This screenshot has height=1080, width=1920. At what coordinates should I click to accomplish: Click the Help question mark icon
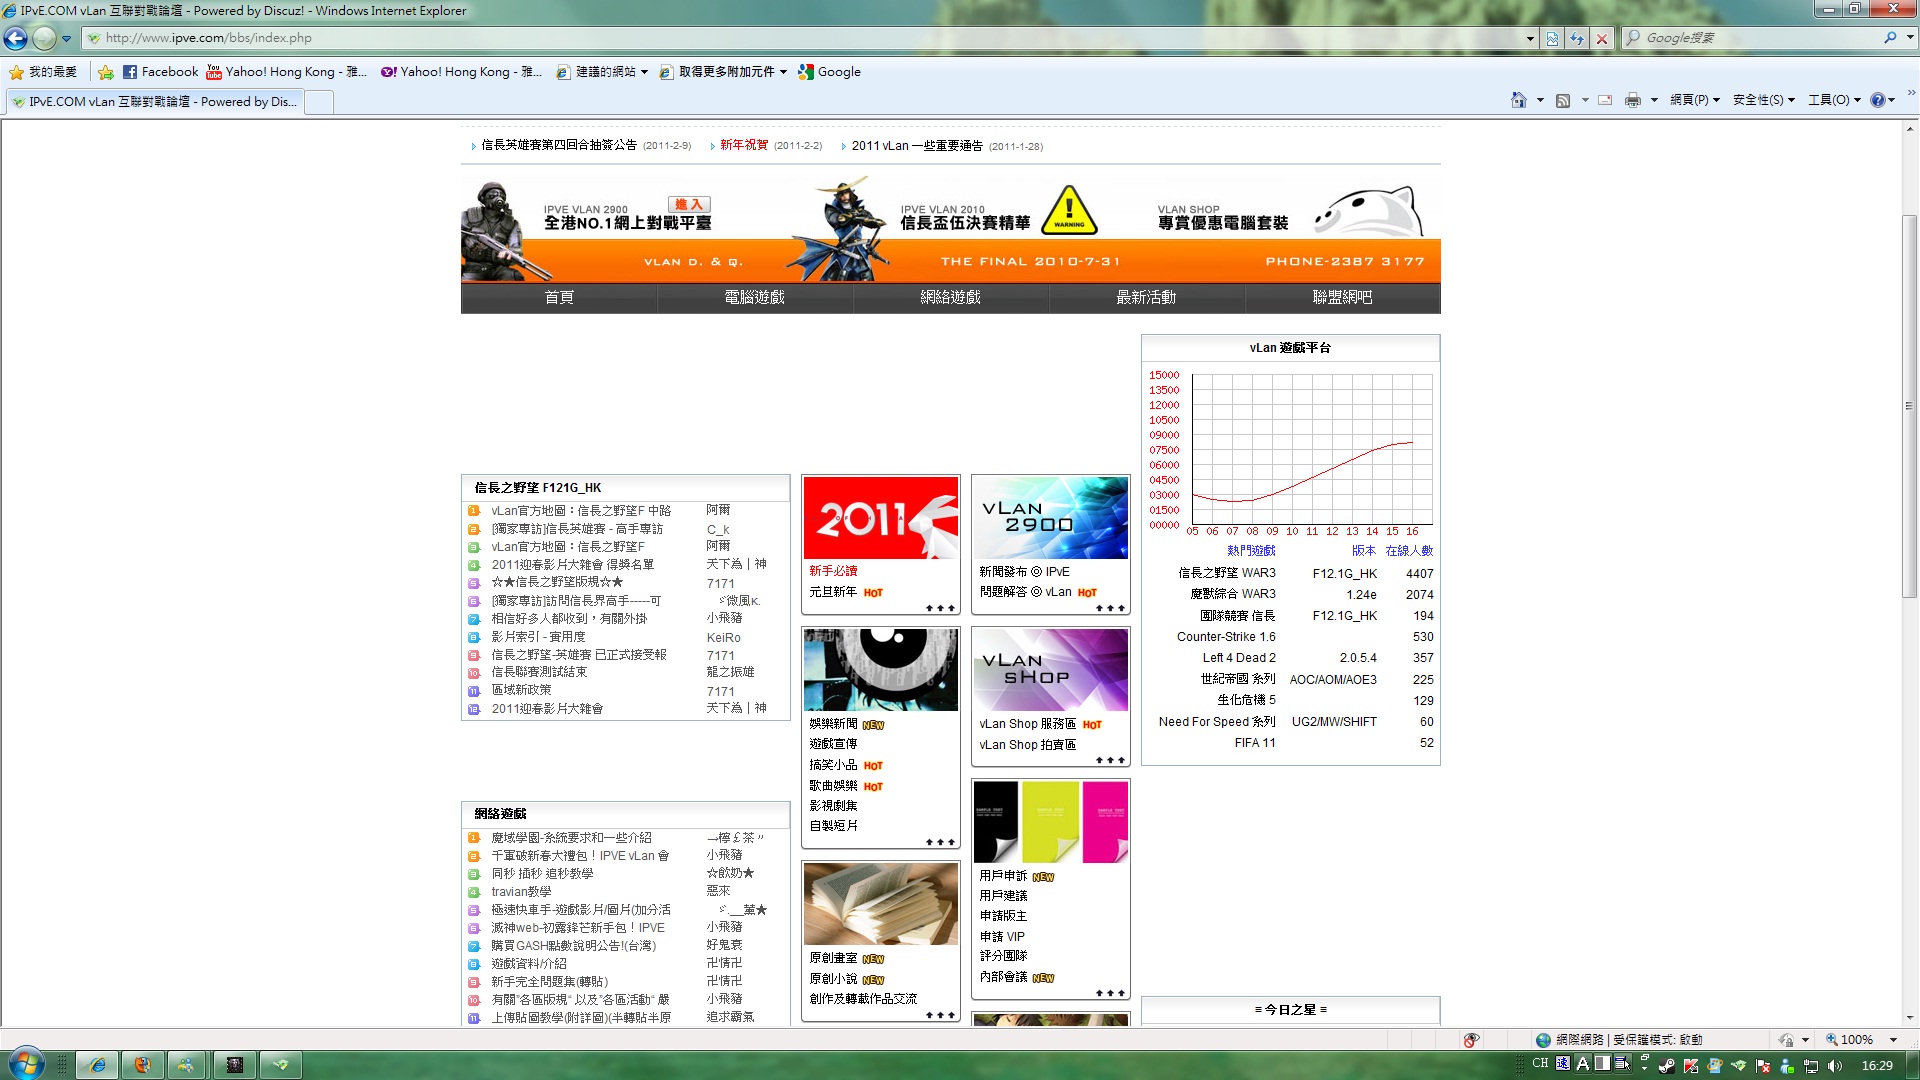(1877, 100)
